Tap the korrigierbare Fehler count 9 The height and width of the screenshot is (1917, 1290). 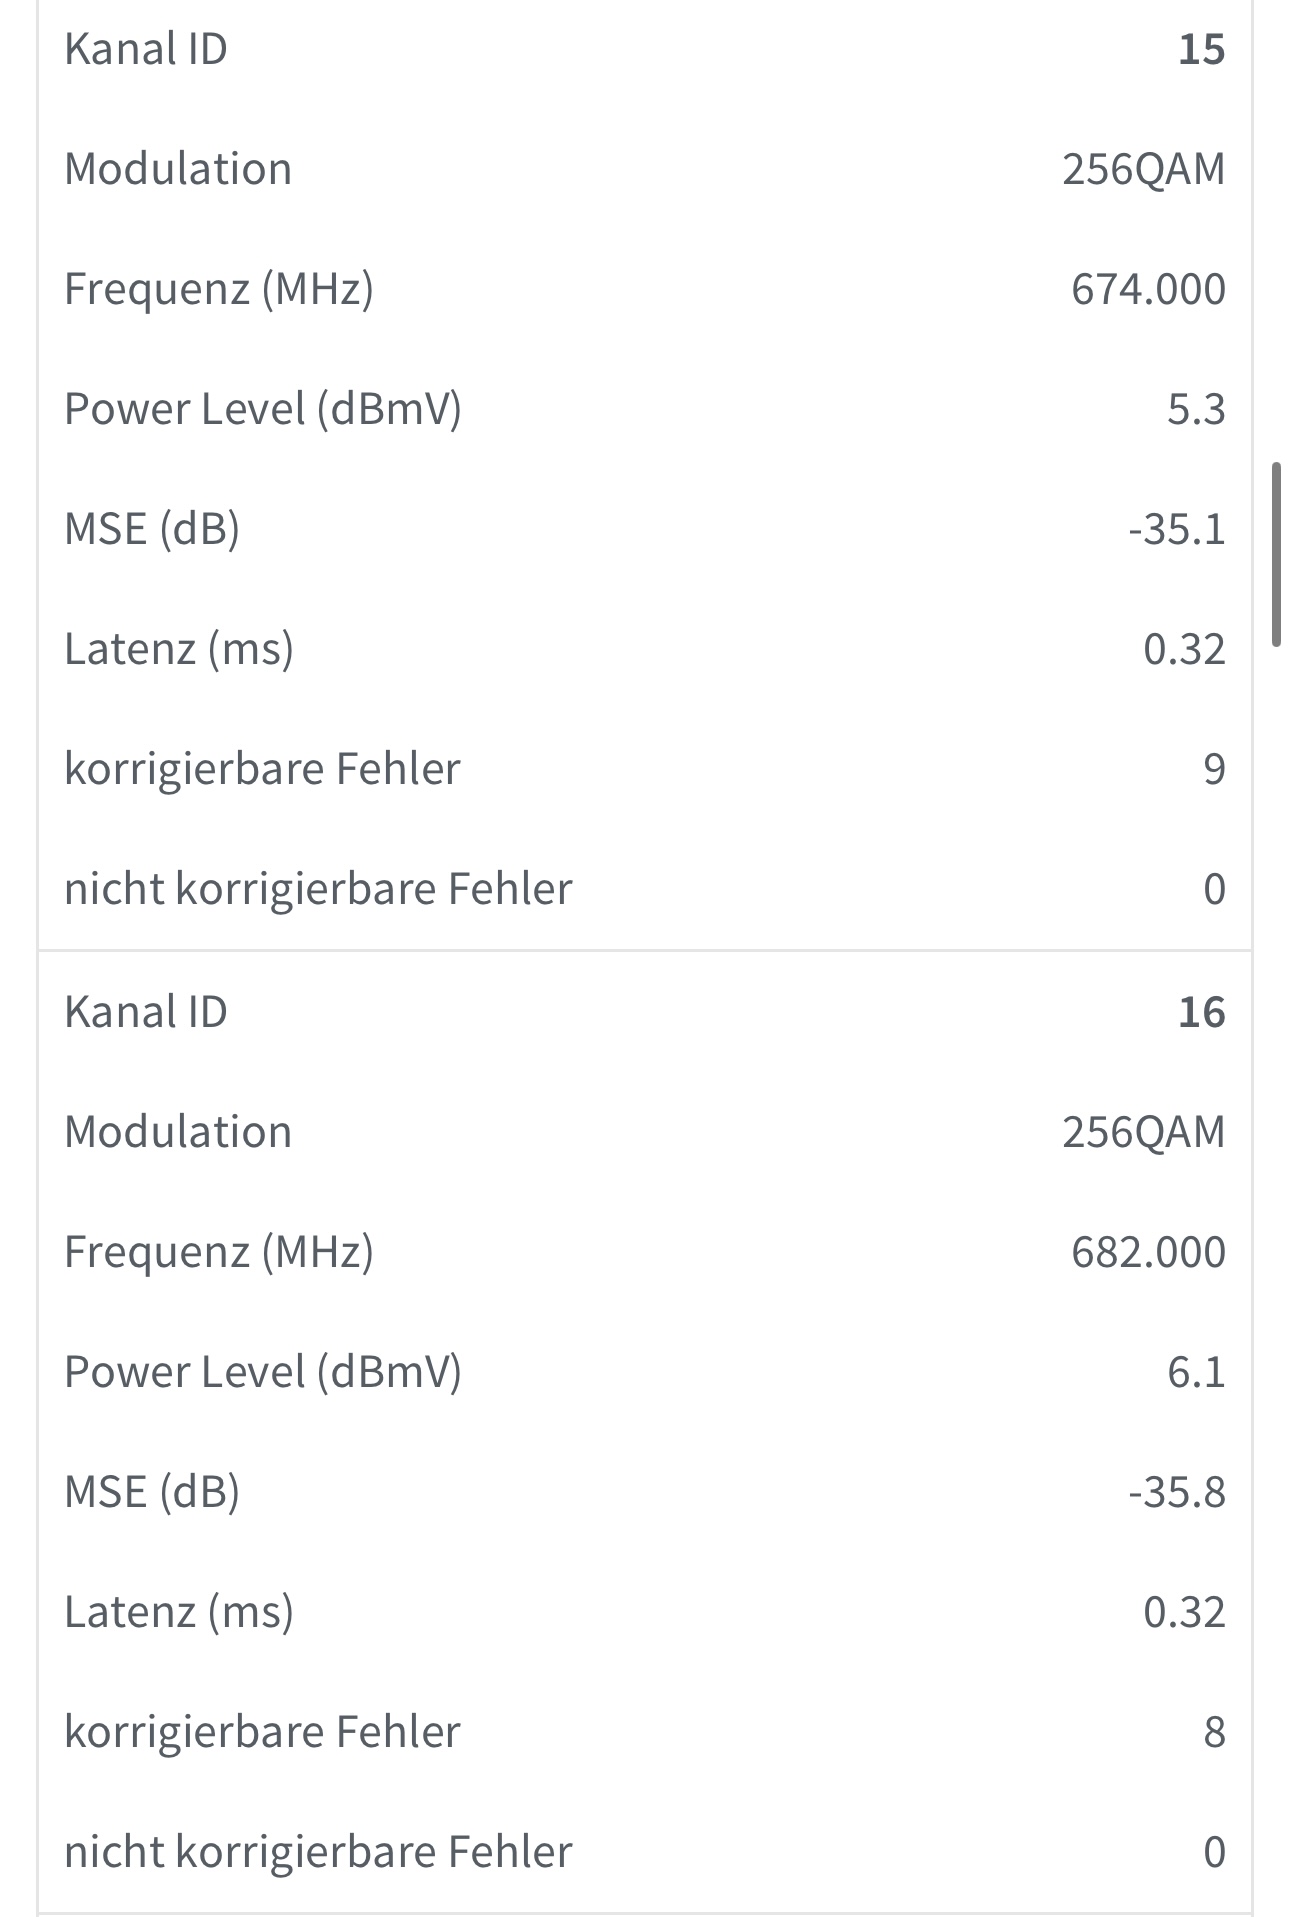(1213, 769)
